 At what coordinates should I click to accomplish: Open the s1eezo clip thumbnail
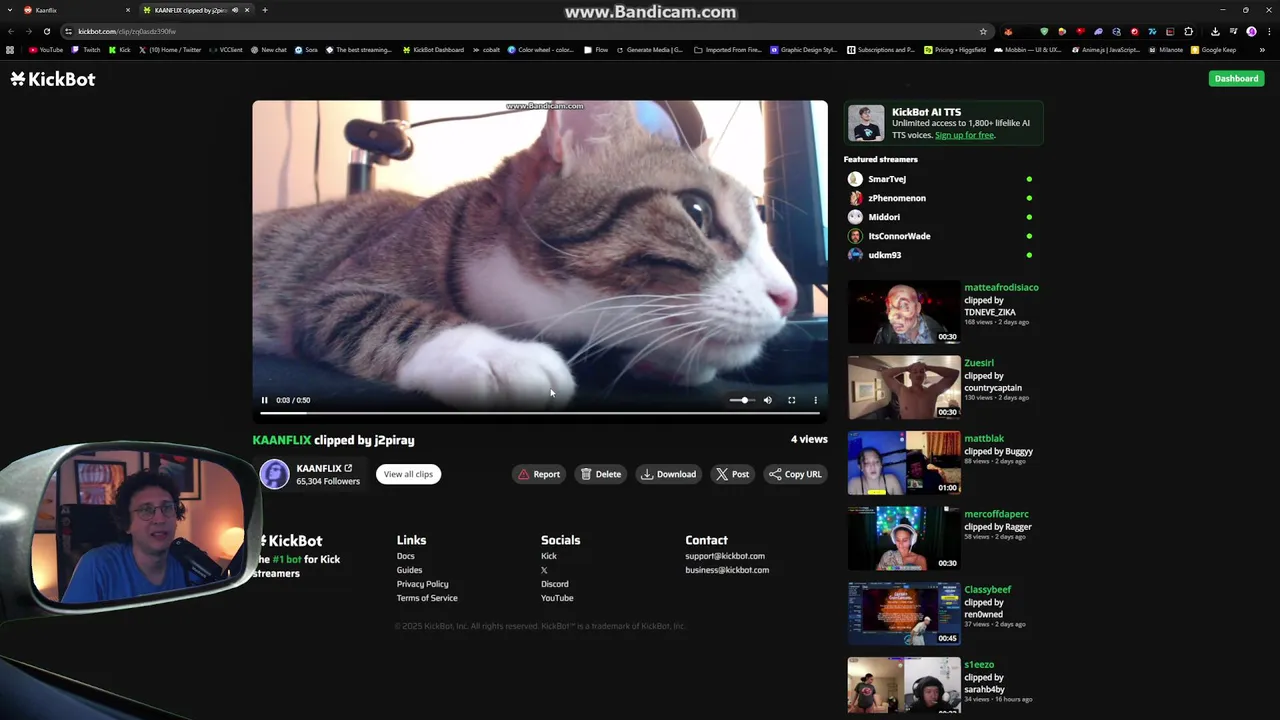pos(904,685)
